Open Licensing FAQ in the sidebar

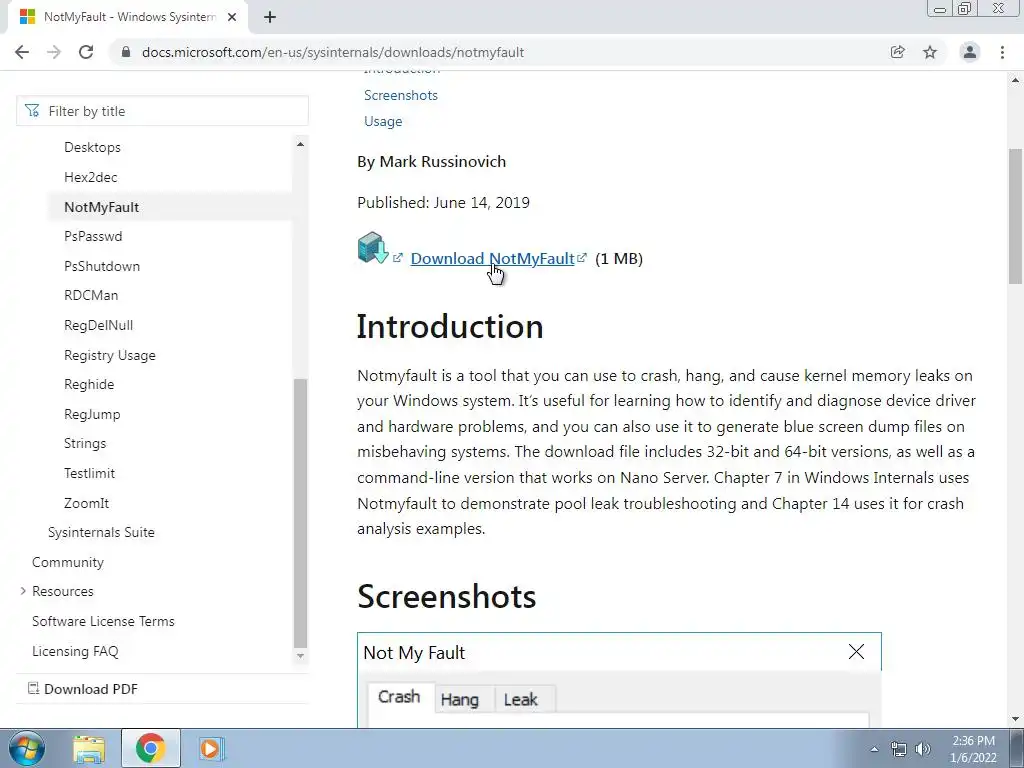pos(75,651)
